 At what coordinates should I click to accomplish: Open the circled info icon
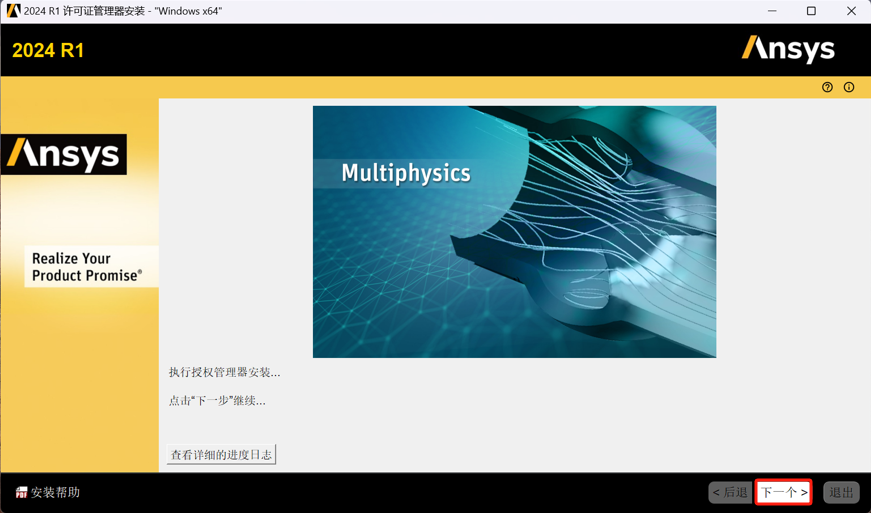[x=849, y=87]
